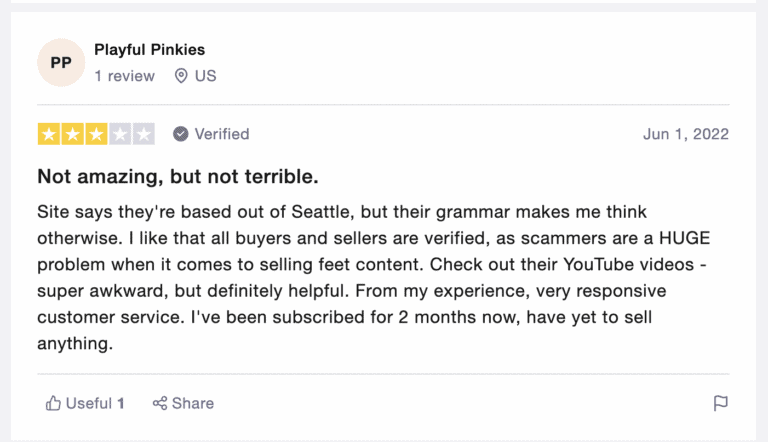Mark review as Useful
Viewport: 768px width, 442px height.
(x=85, y=403)
